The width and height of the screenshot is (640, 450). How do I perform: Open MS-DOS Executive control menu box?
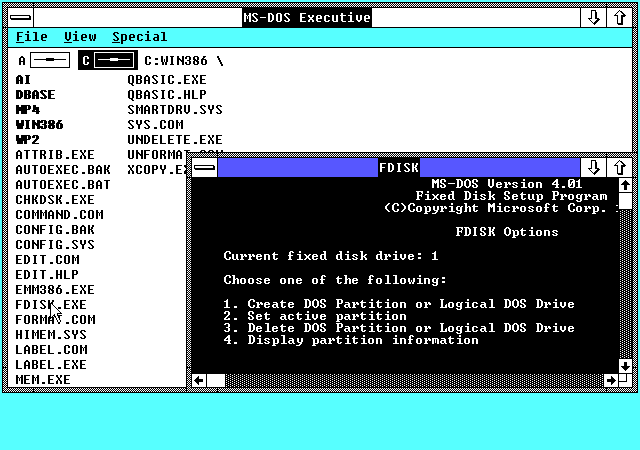point(20,18)
